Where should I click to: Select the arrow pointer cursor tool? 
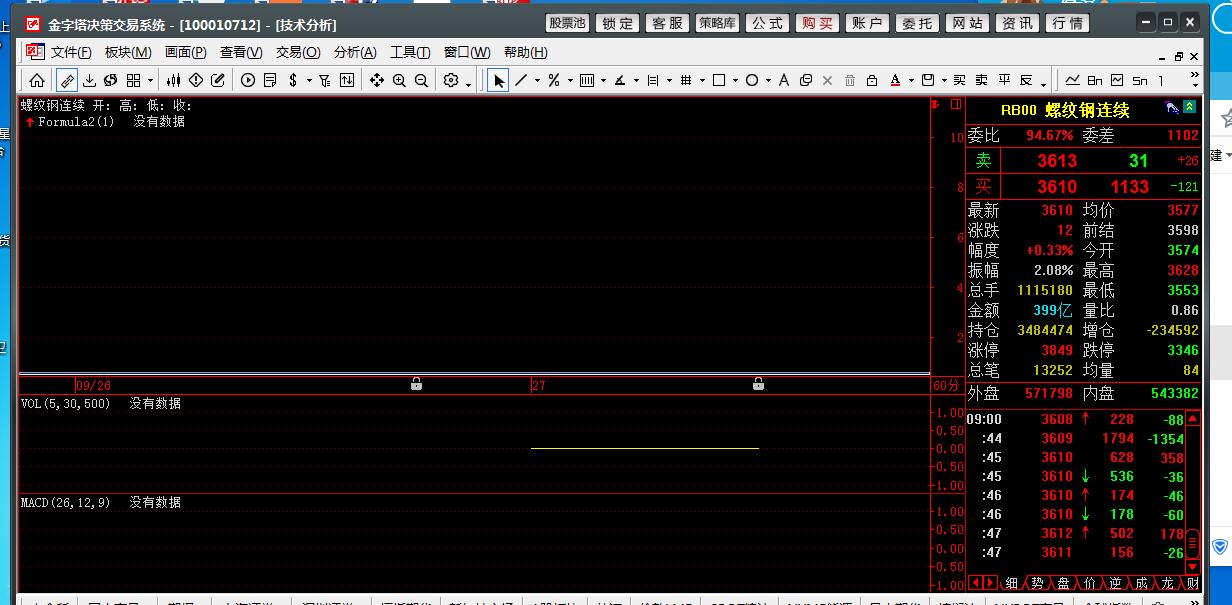coord(498,81)
